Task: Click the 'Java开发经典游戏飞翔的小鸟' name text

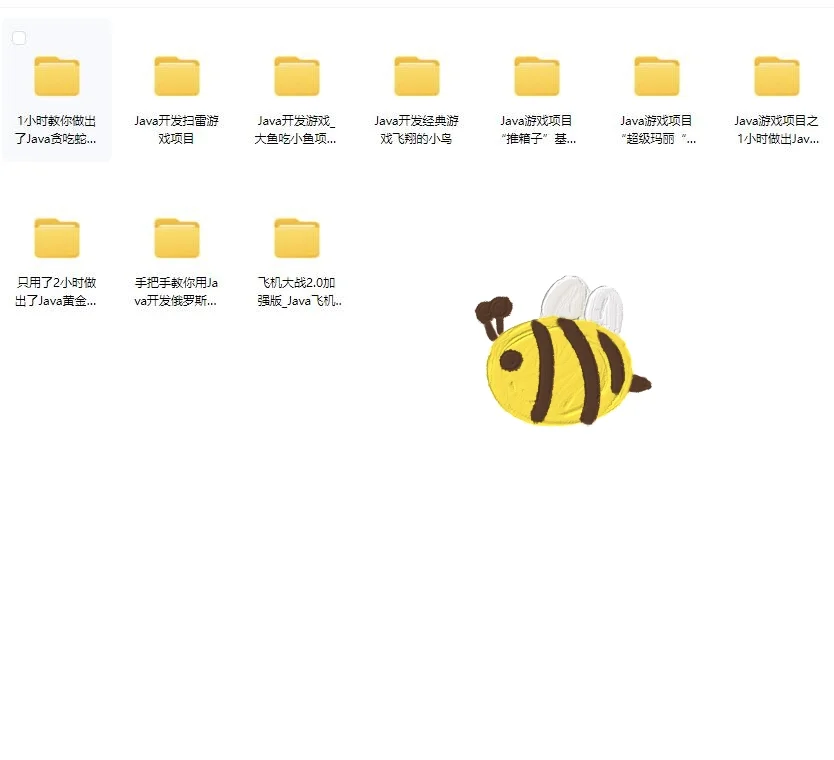Action: pos(416,126)
